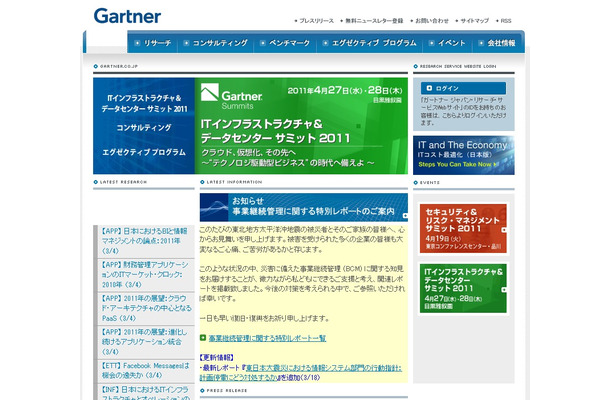Open the green Gartner Summits banner
Screen dimensions: 610x400
point(301,126)
